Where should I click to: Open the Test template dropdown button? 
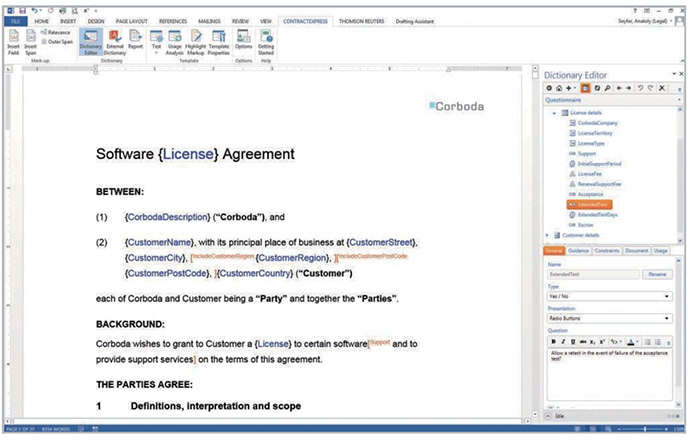tap(156, 42)
